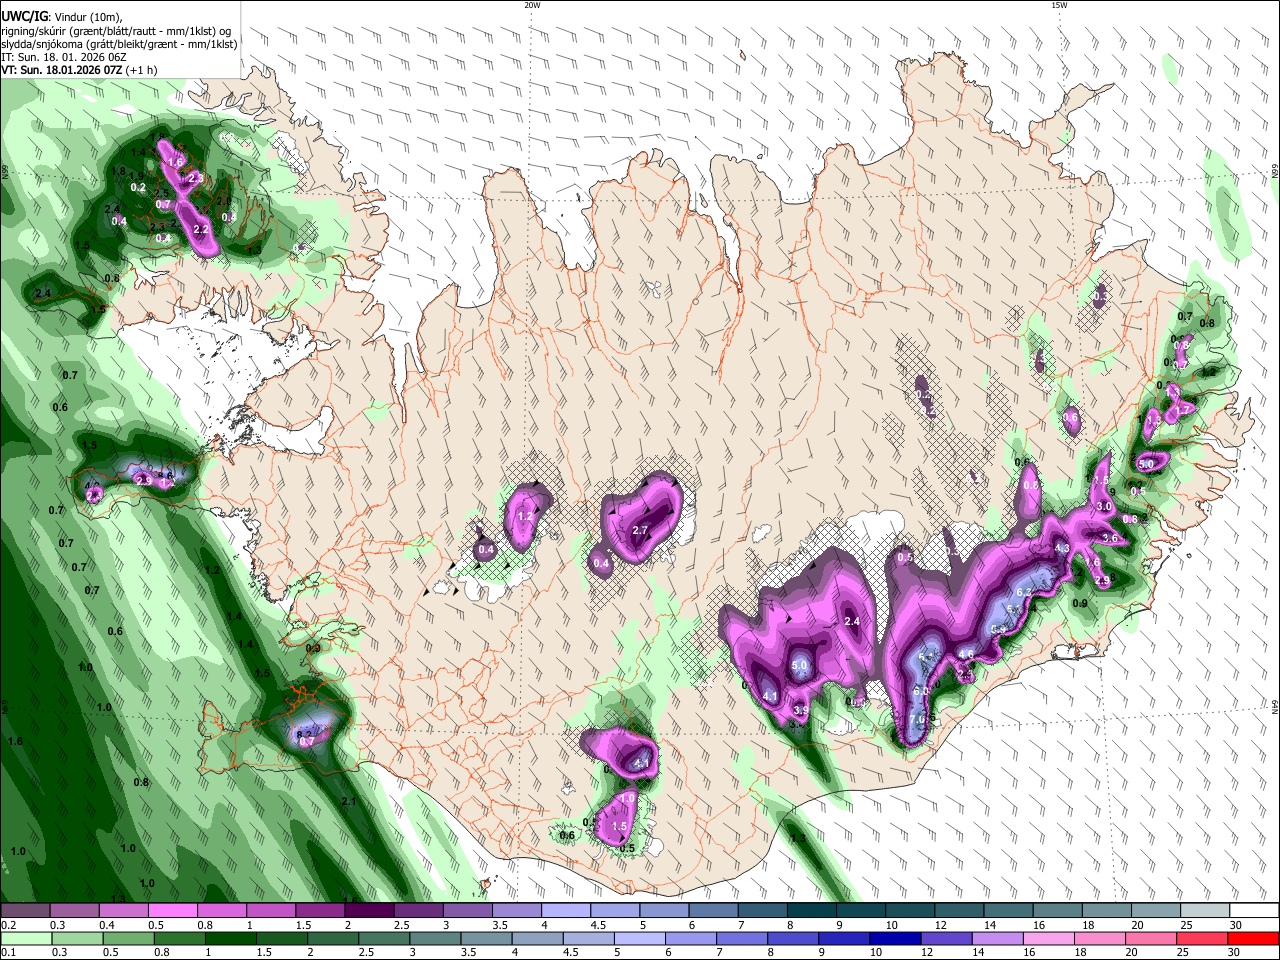Click the "2.7" value in the central highlands
Viewport: 1280px width, 960px height.
(641, 530)
